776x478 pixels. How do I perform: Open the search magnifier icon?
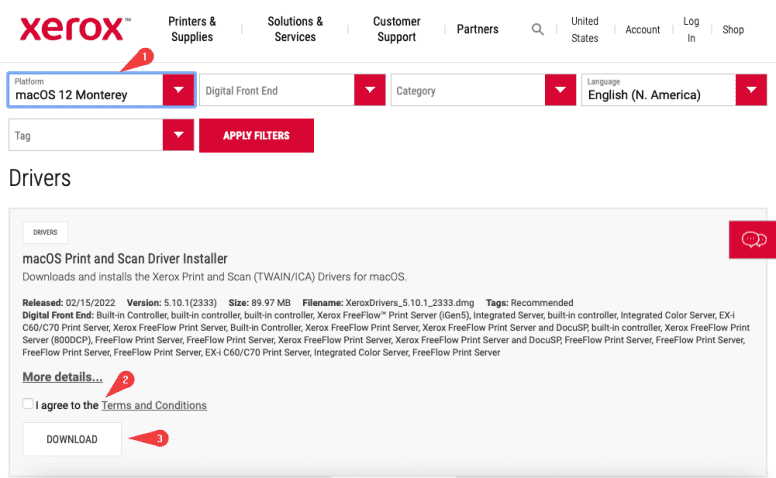click(x=538, y=30)
